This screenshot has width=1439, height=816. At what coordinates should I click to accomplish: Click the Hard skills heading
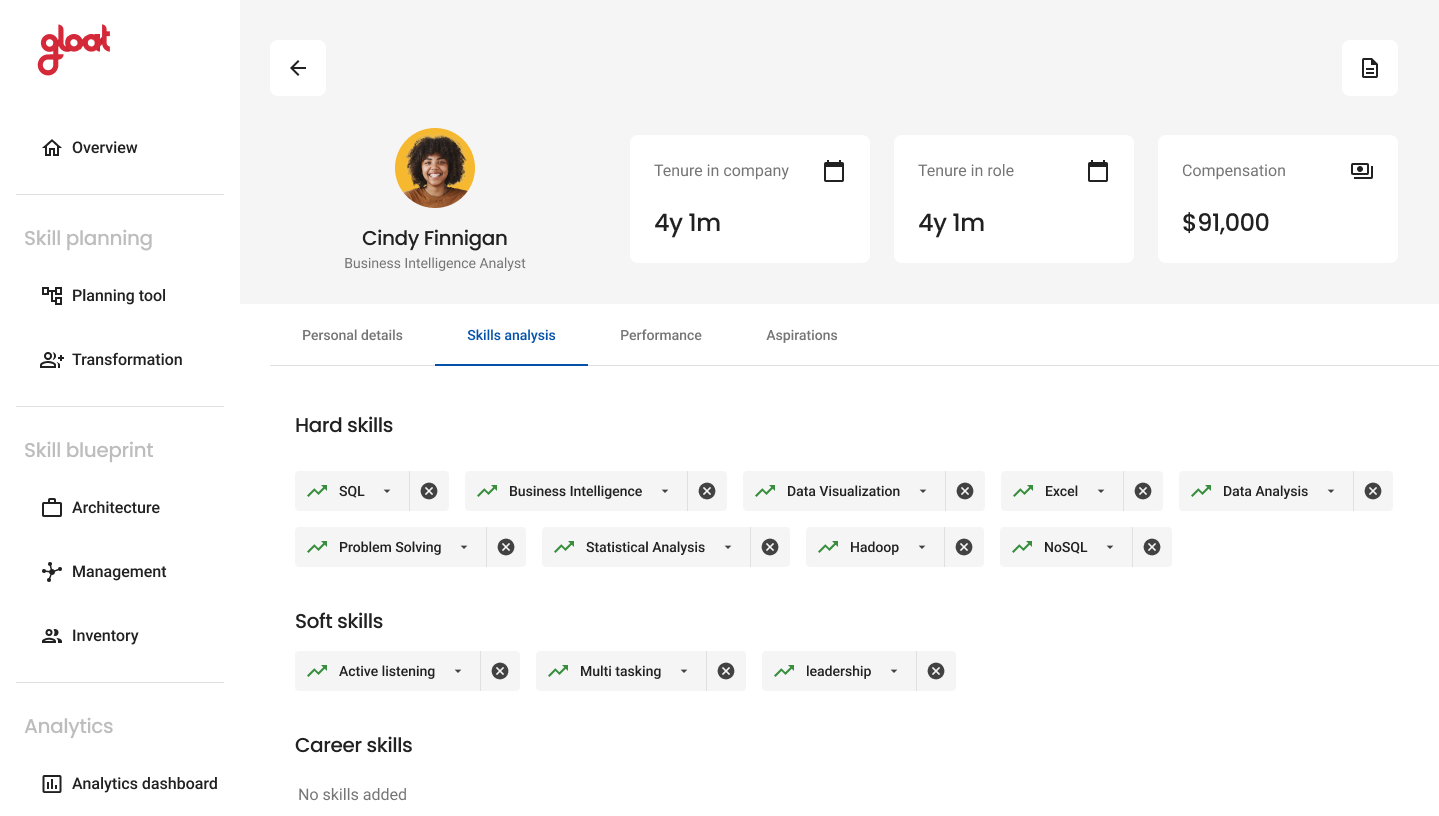tap(344, 425)
